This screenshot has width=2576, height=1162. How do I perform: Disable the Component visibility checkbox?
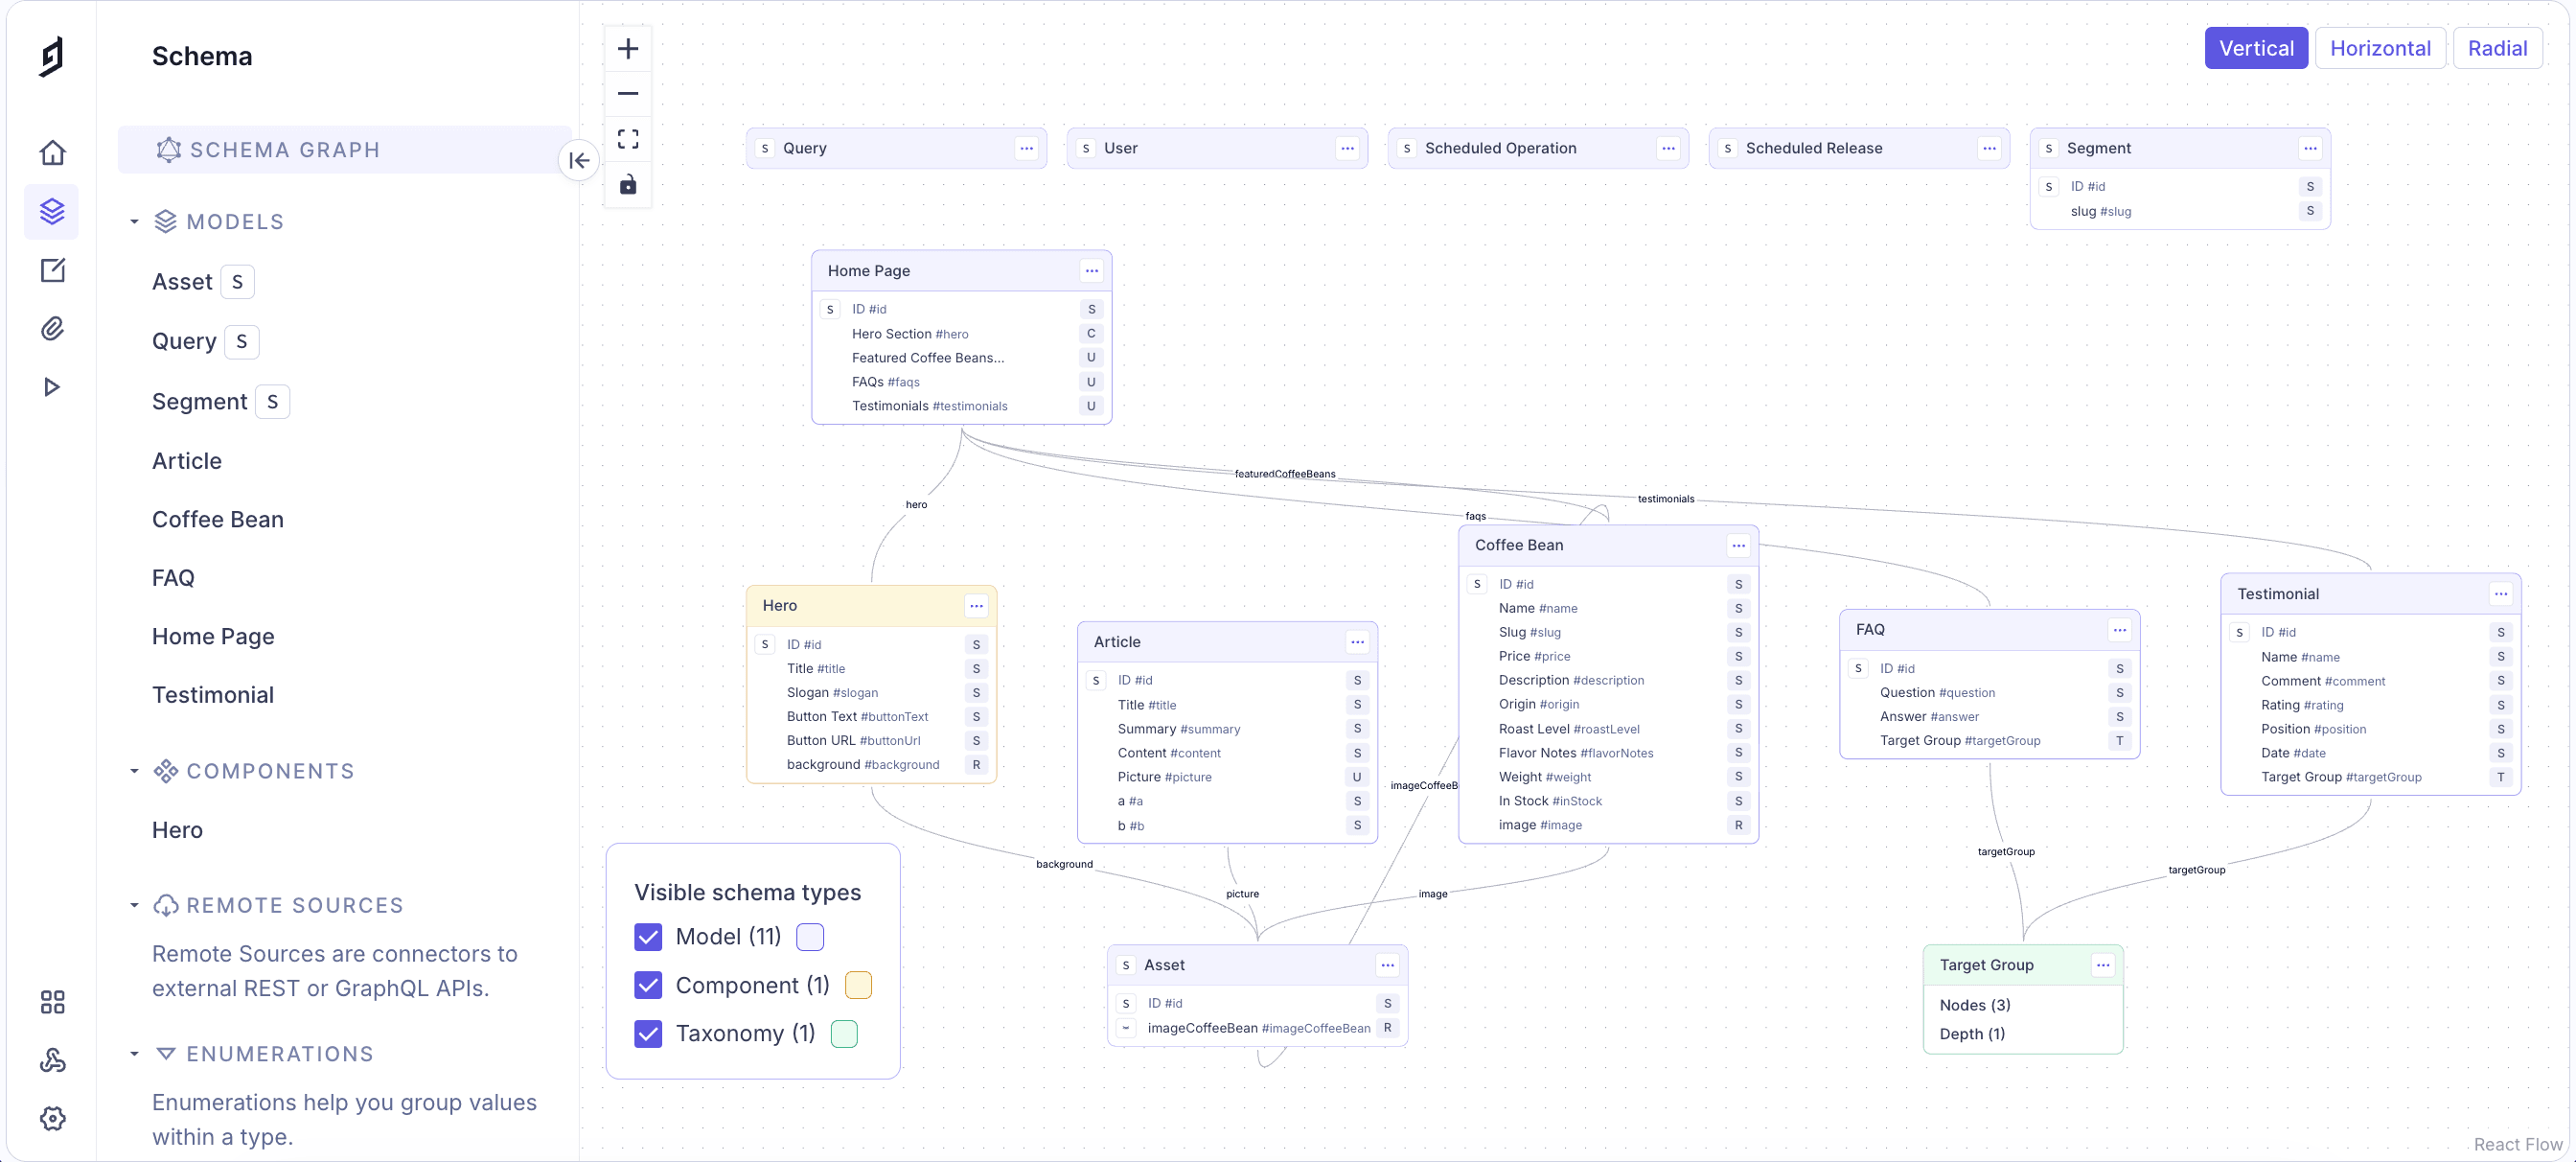(648, 985)
